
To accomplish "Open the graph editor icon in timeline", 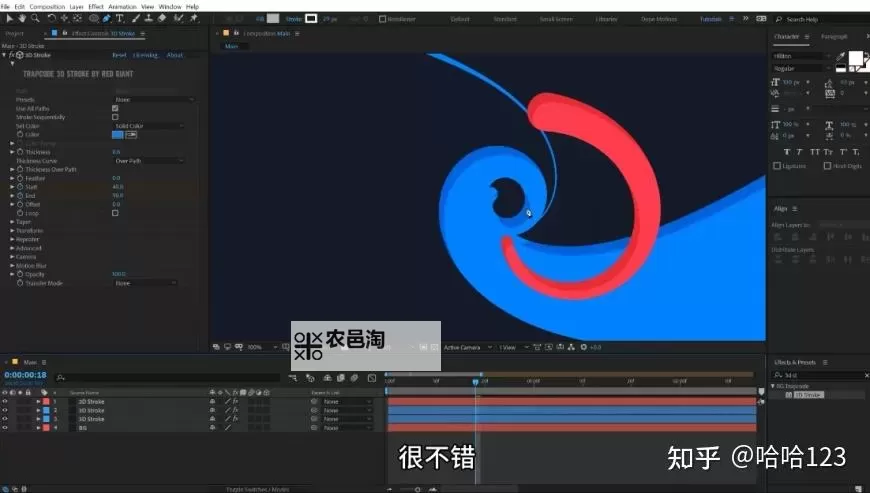I will tap(372, 378).
